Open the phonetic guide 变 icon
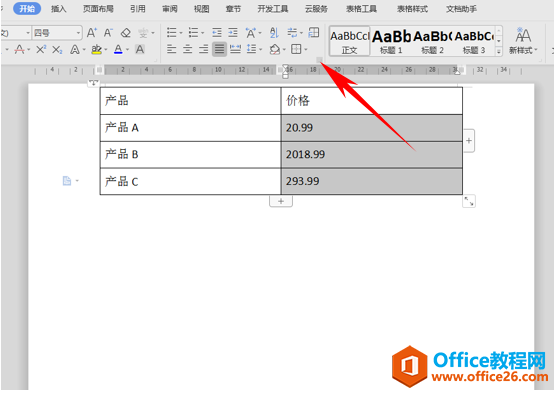Image resolution: width=555 pixels, height=394 pixels. tap(143, 33)
